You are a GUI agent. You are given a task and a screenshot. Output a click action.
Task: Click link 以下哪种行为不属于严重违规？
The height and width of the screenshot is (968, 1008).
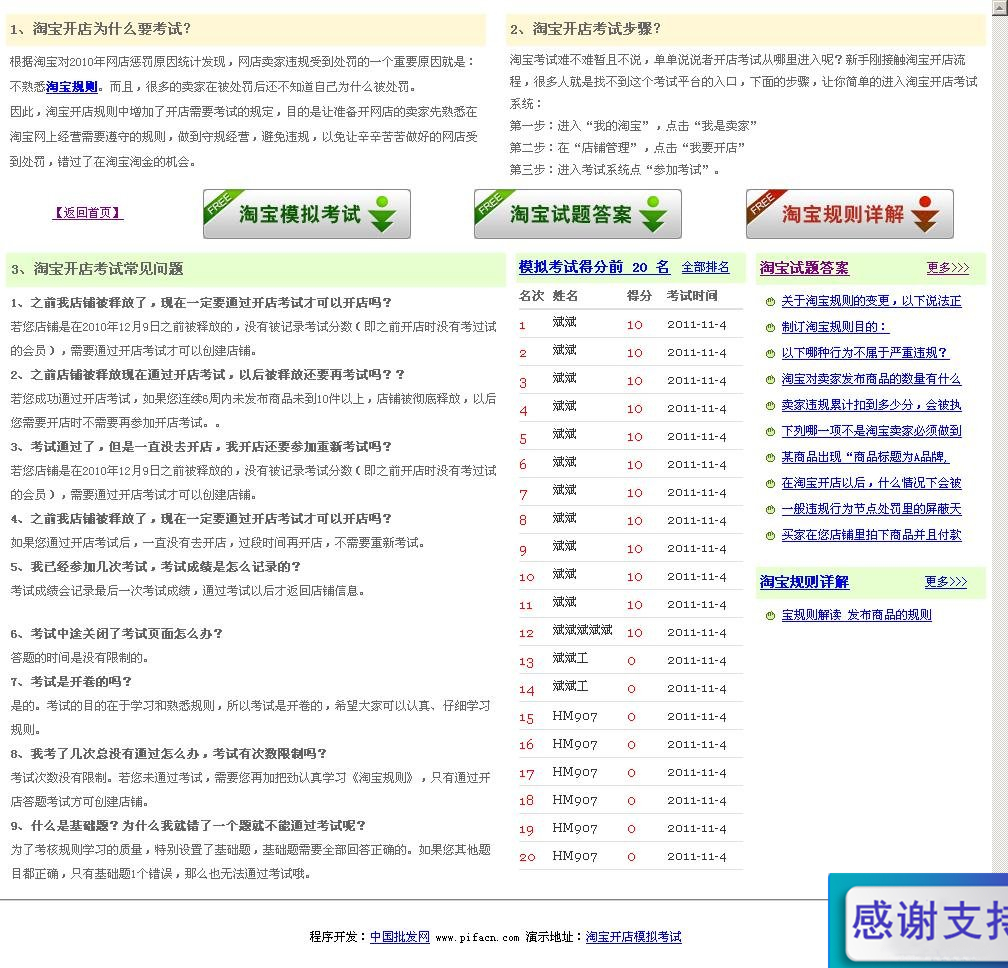pyautogui.click(x=865, y=353)
